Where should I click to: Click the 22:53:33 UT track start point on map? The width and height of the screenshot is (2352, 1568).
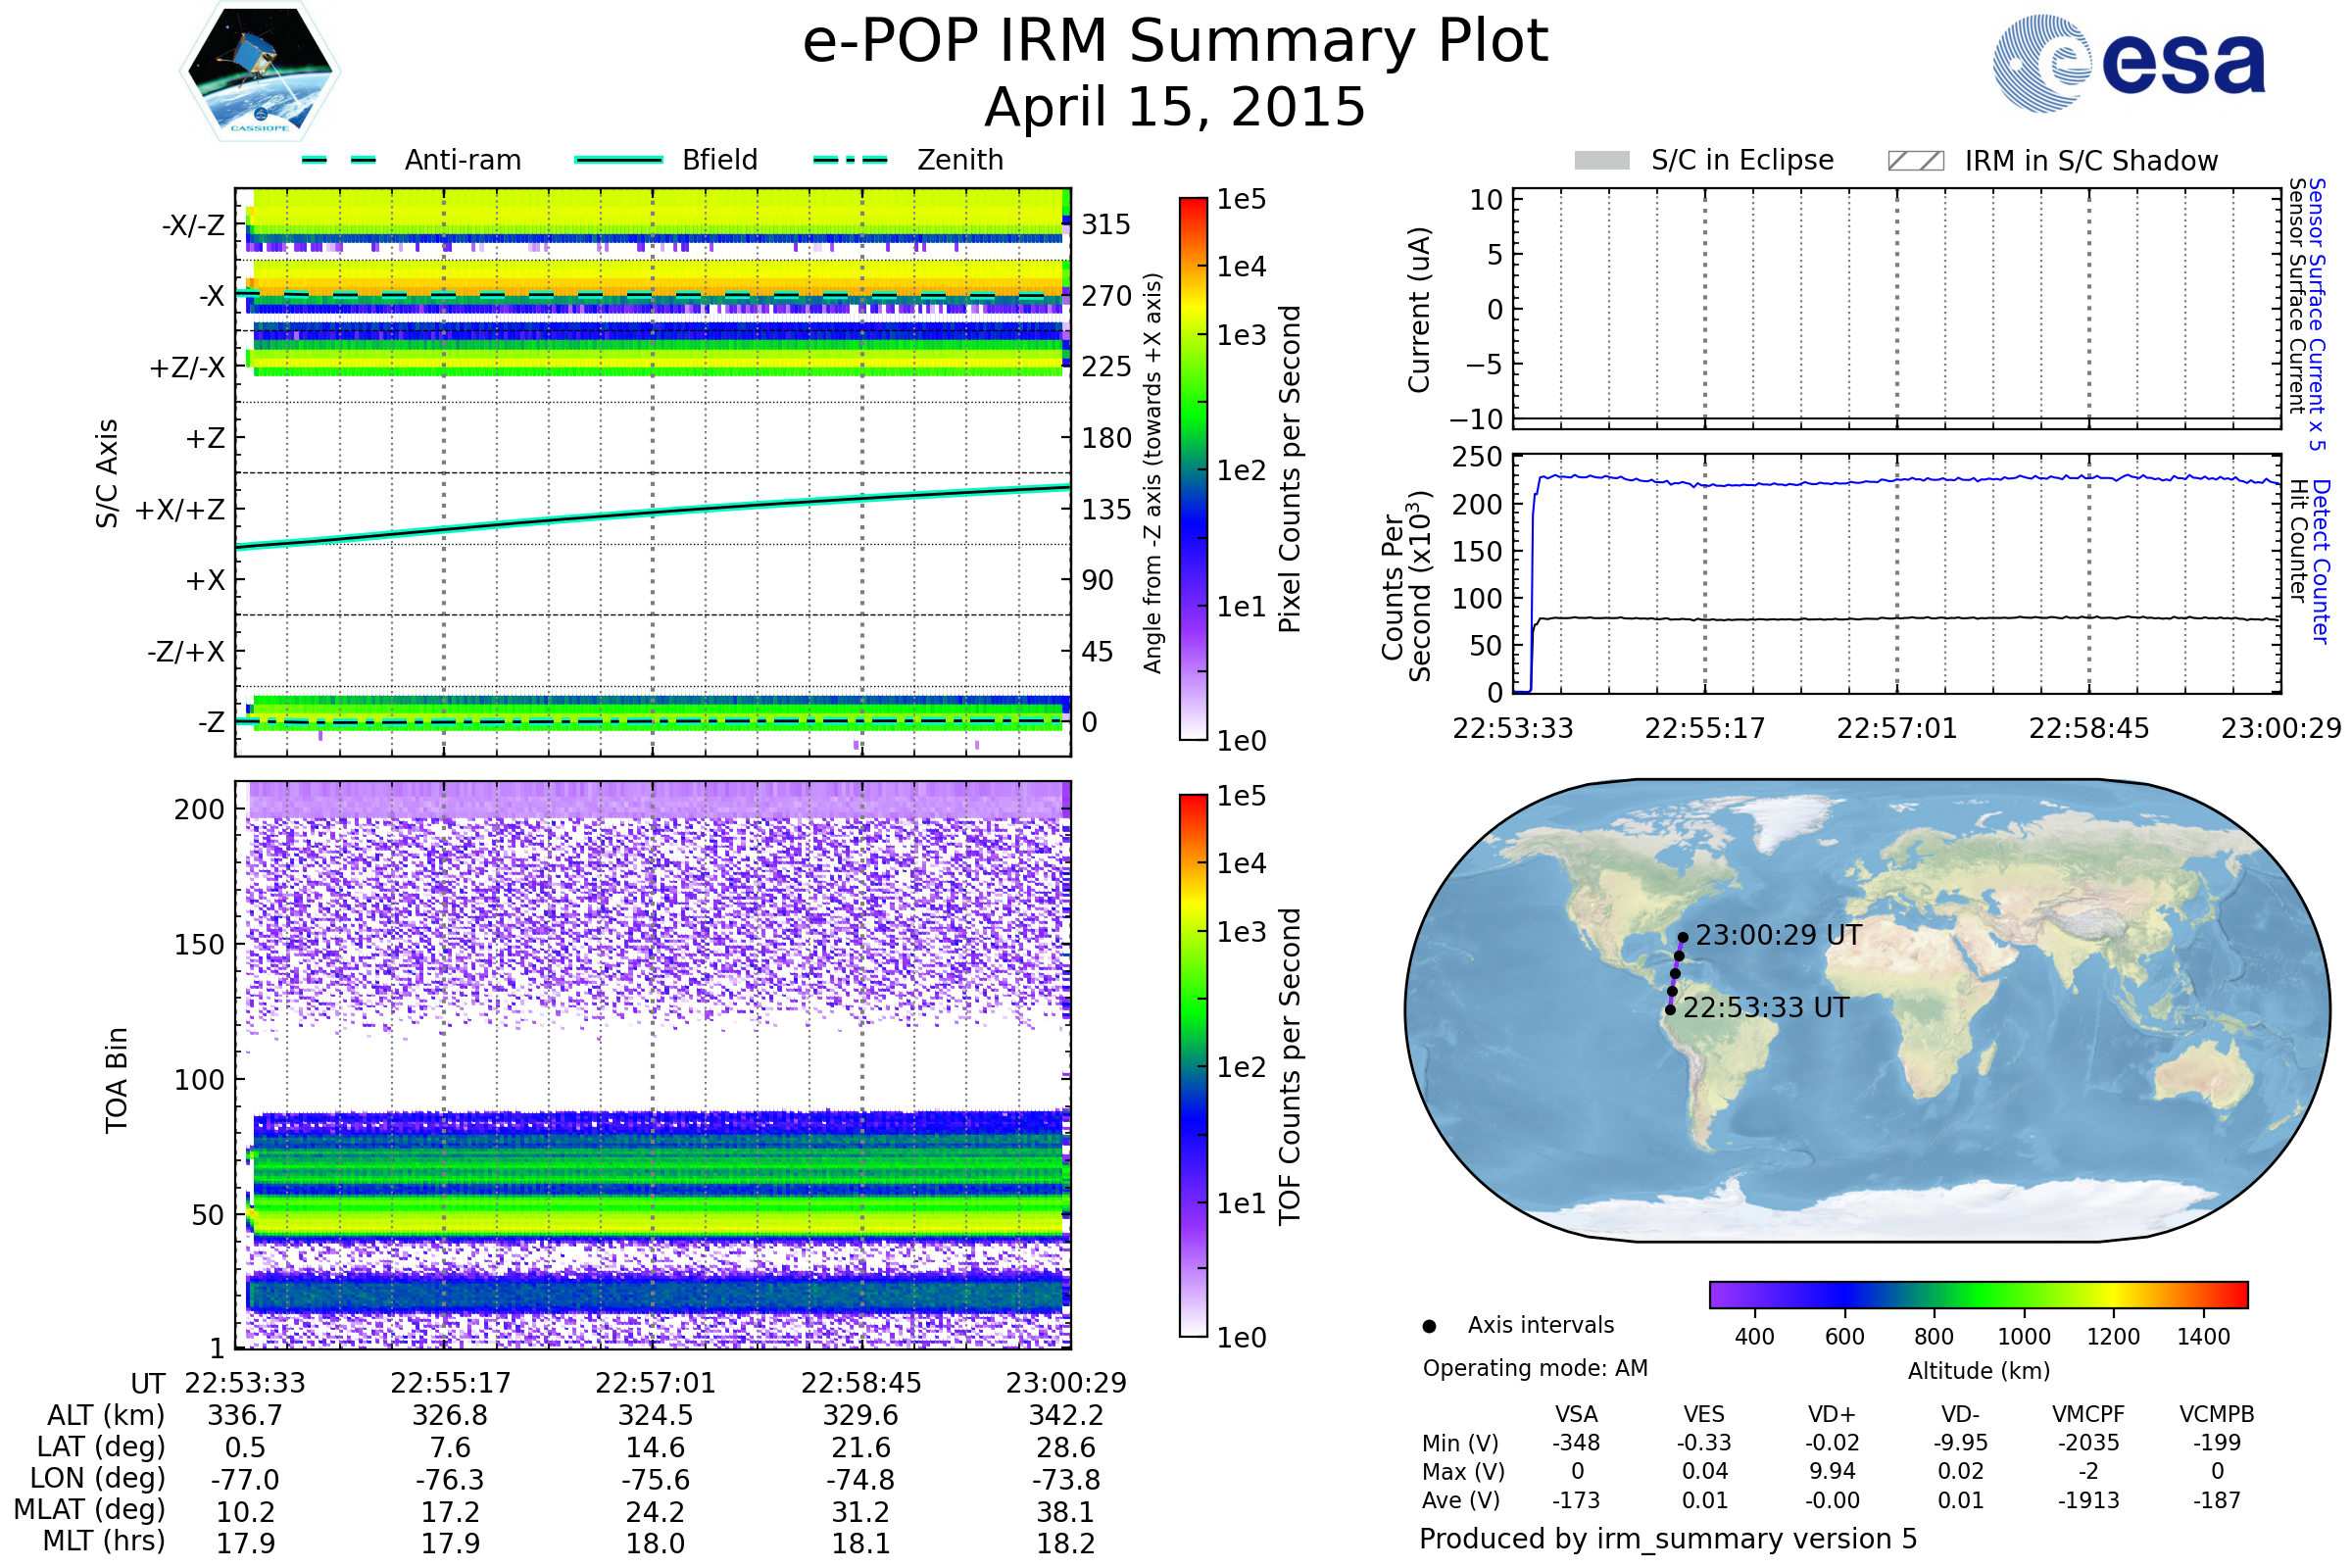(x=1670, y=1010)
